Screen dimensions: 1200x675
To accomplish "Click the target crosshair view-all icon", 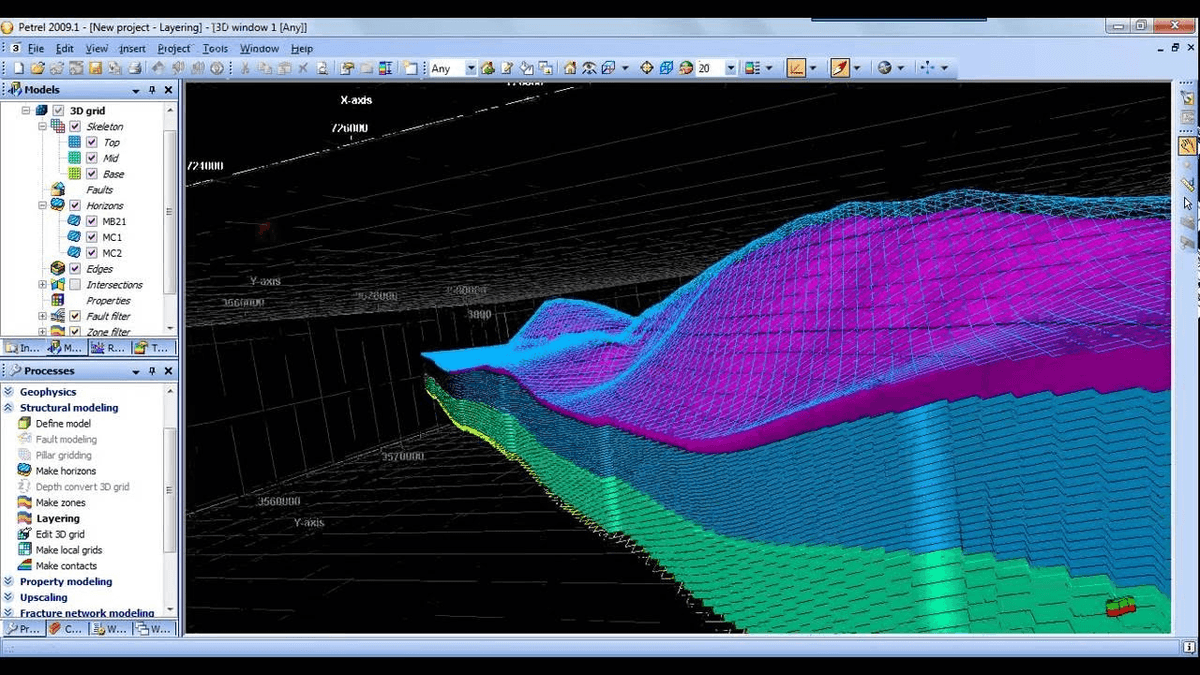I will pyautogui.click(x=646, y=68).
